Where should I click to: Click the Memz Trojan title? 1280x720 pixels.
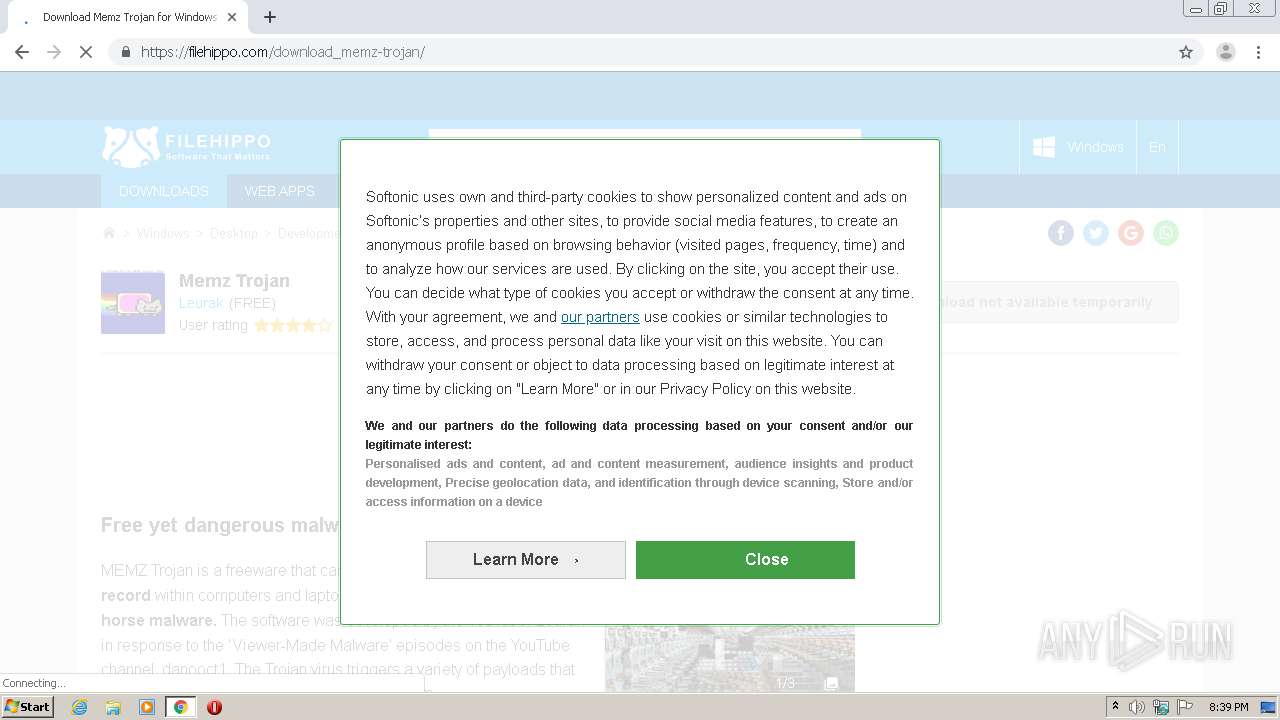234,281
